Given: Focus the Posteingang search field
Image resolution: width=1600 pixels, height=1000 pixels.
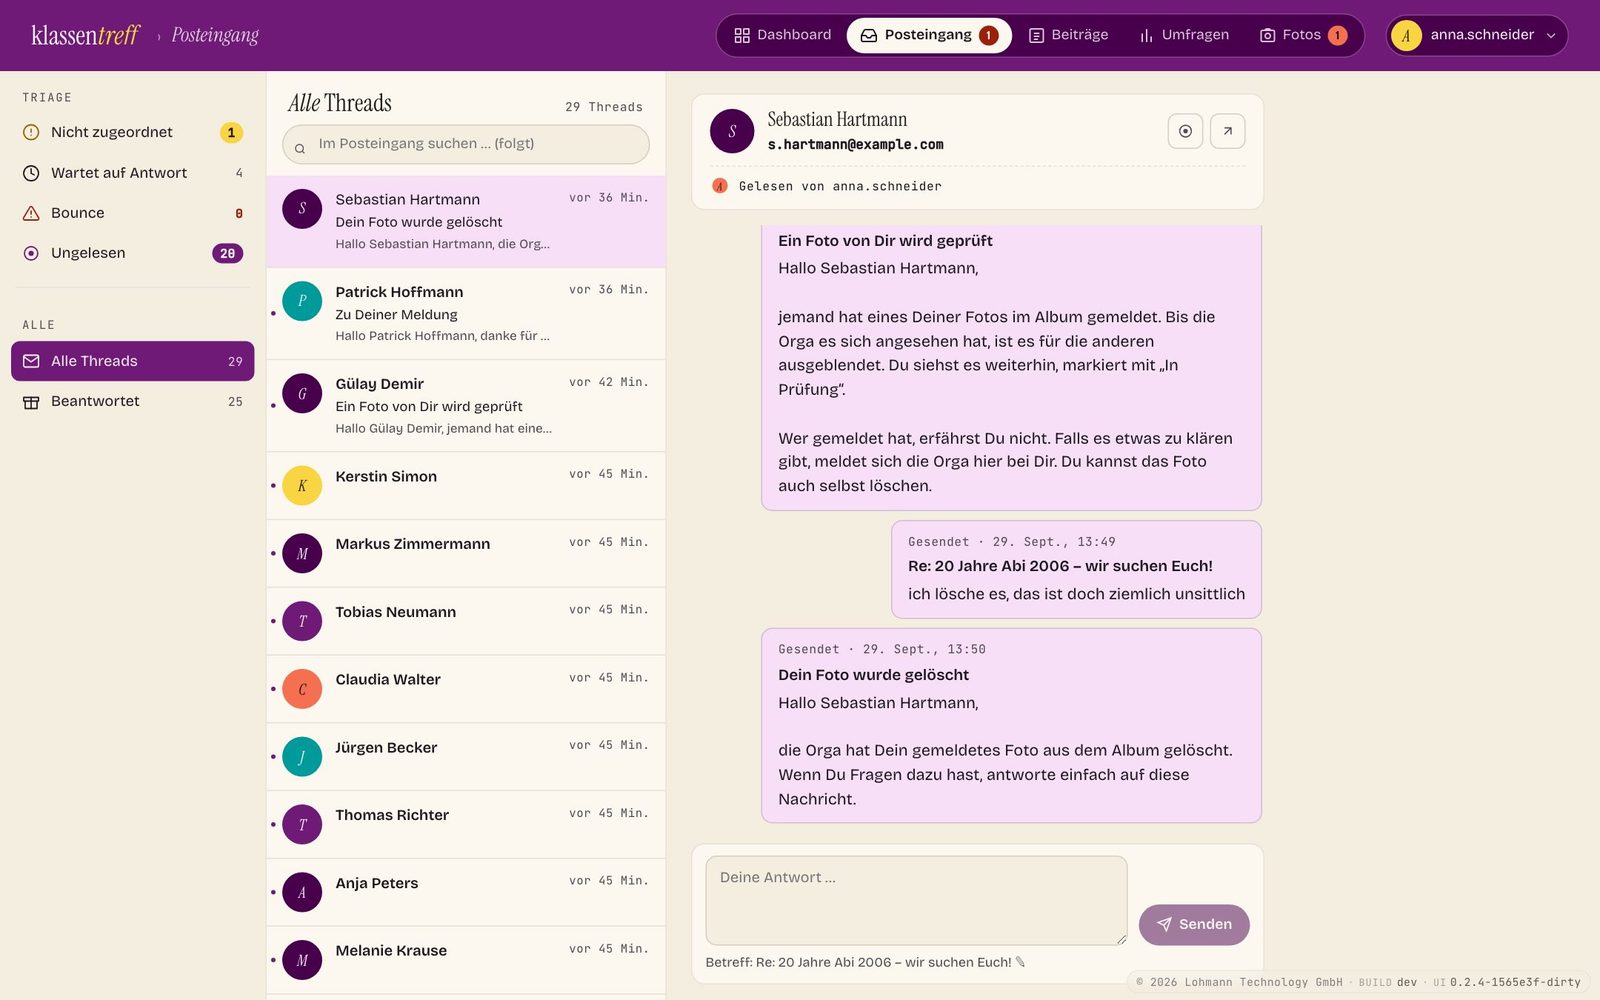Looking at the screenshot, I should point(466,144).
